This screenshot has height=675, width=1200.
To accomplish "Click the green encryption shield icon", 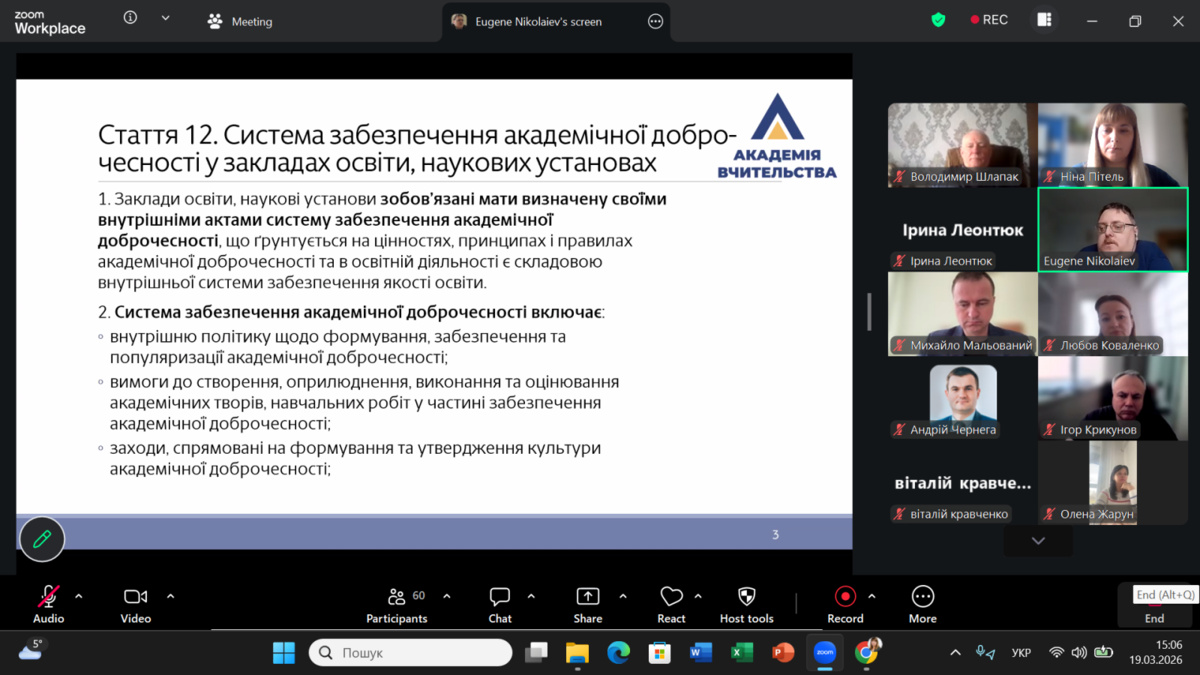I will coord(938,20).
